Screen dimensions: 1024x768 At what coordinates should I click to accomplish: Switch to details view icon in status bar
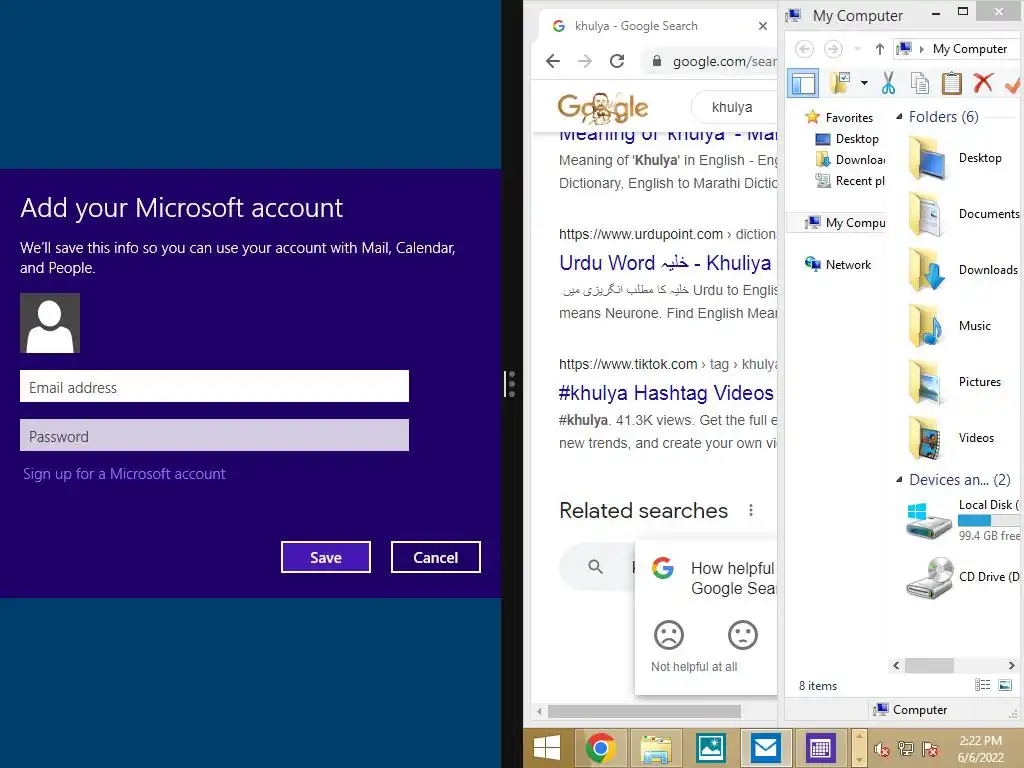coord(982,685)
